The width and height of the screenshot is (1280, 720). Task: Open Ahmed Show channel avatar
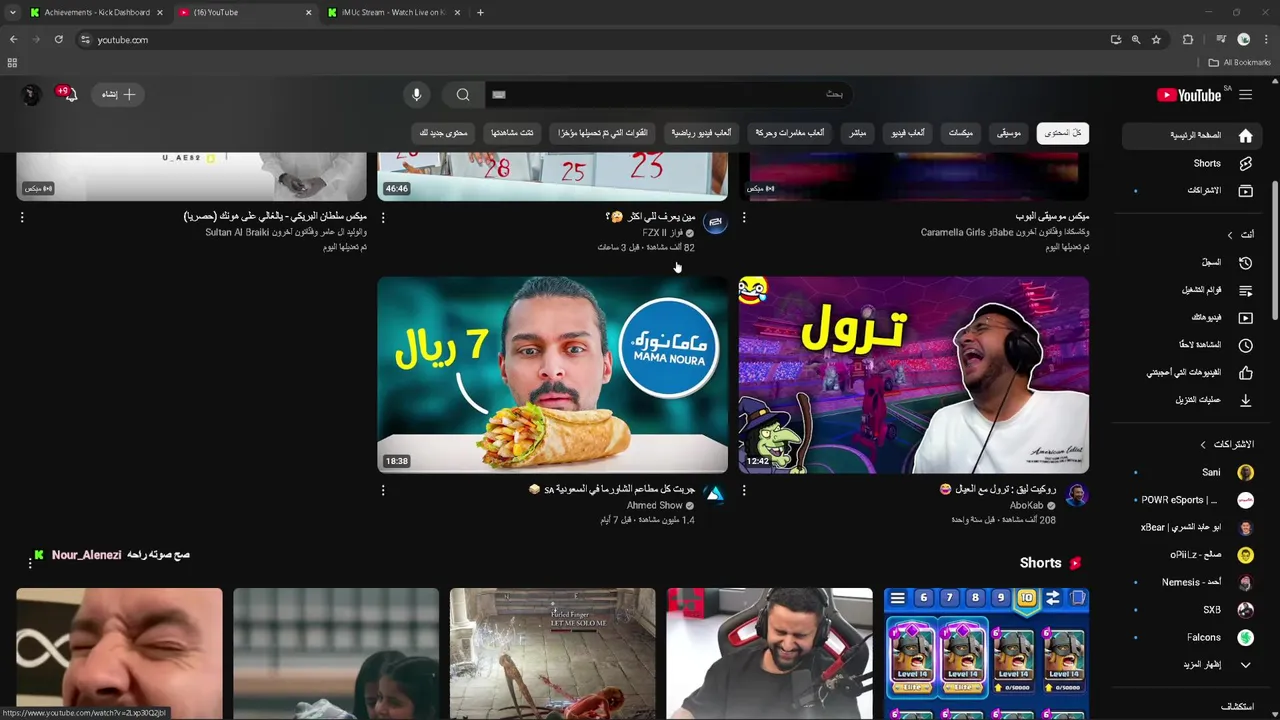tap(714, 494)
